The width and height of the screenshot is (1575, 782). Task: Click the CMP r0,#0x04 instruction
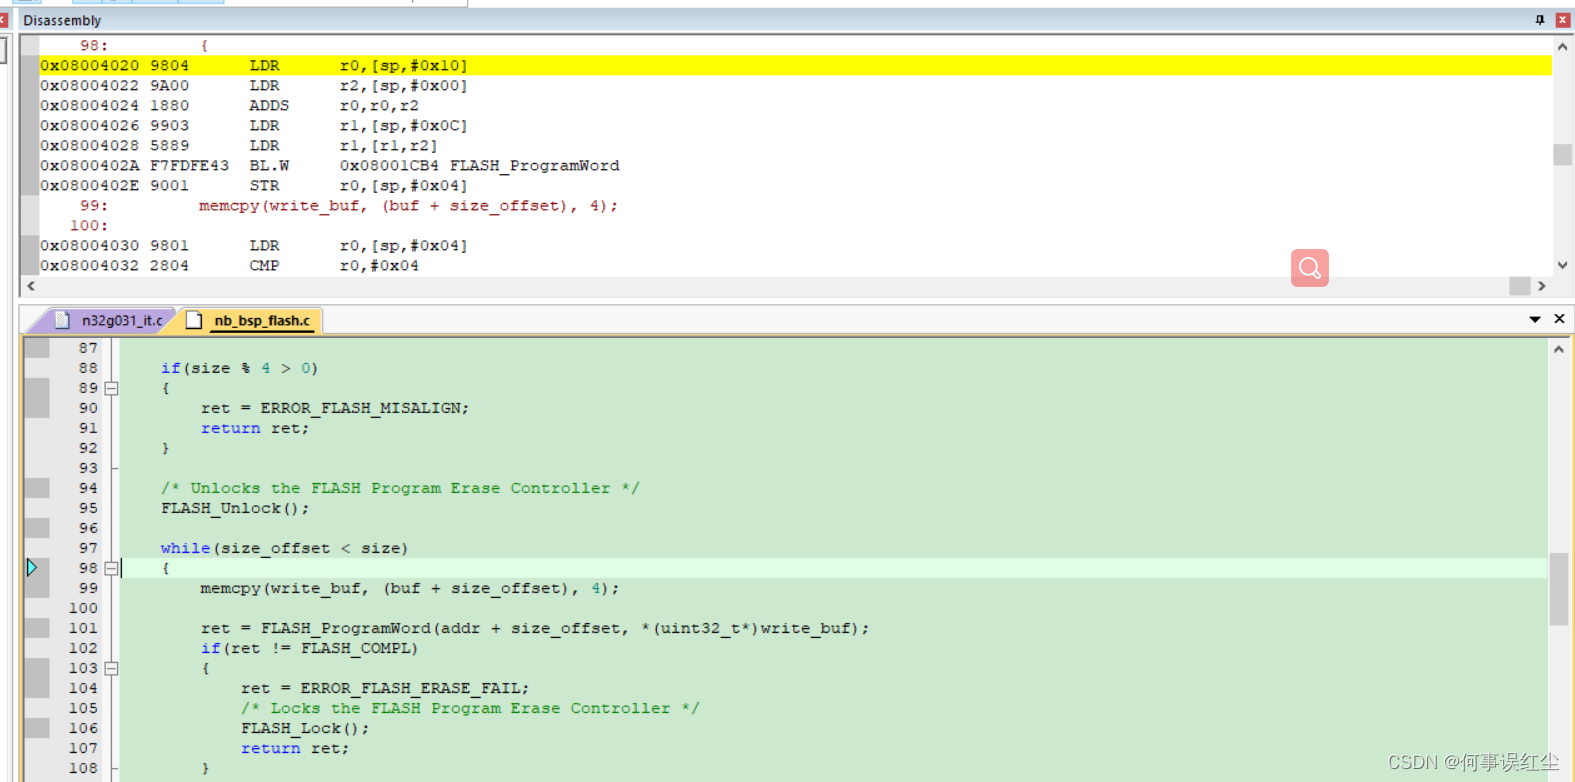[230, 266]
